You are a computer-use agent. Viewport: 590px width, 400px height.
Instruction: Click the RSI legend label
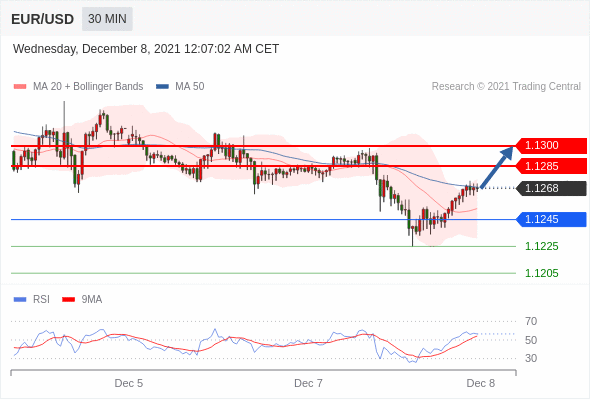(x=41, y=300)
